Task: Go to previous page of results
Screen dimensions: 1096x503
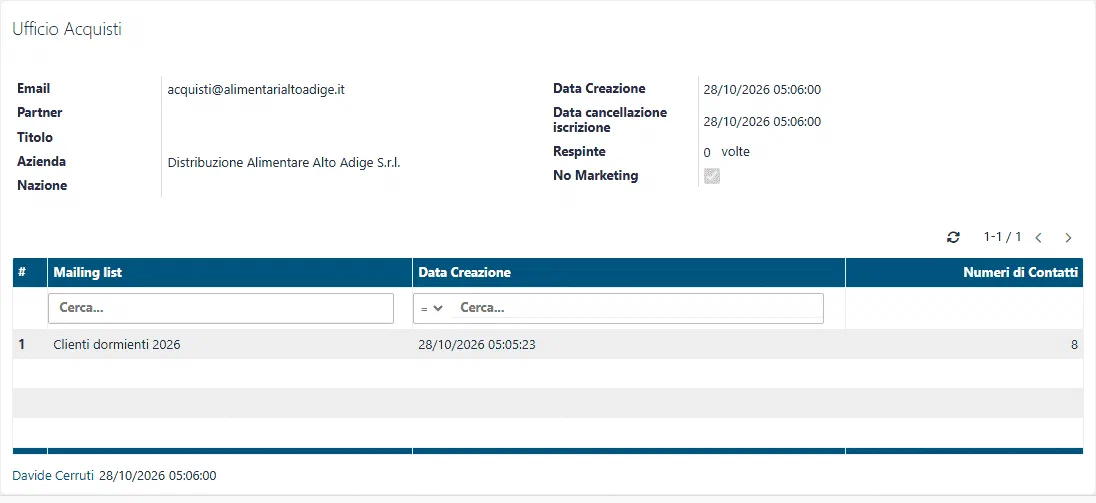Action: point(1039,238)
